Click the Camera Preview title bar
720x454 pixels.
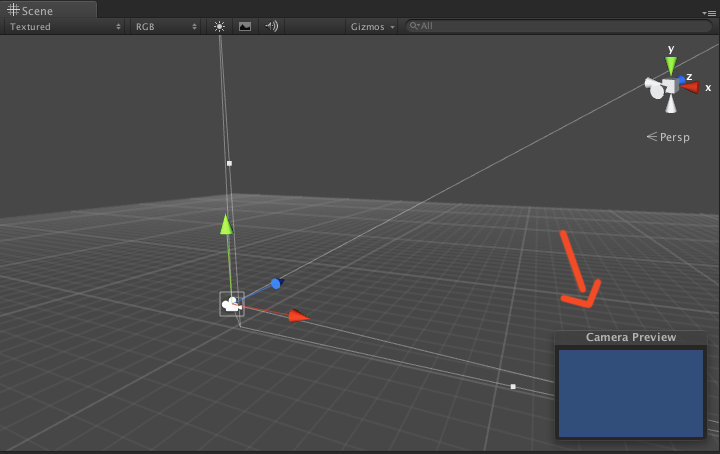pos(631,337)
